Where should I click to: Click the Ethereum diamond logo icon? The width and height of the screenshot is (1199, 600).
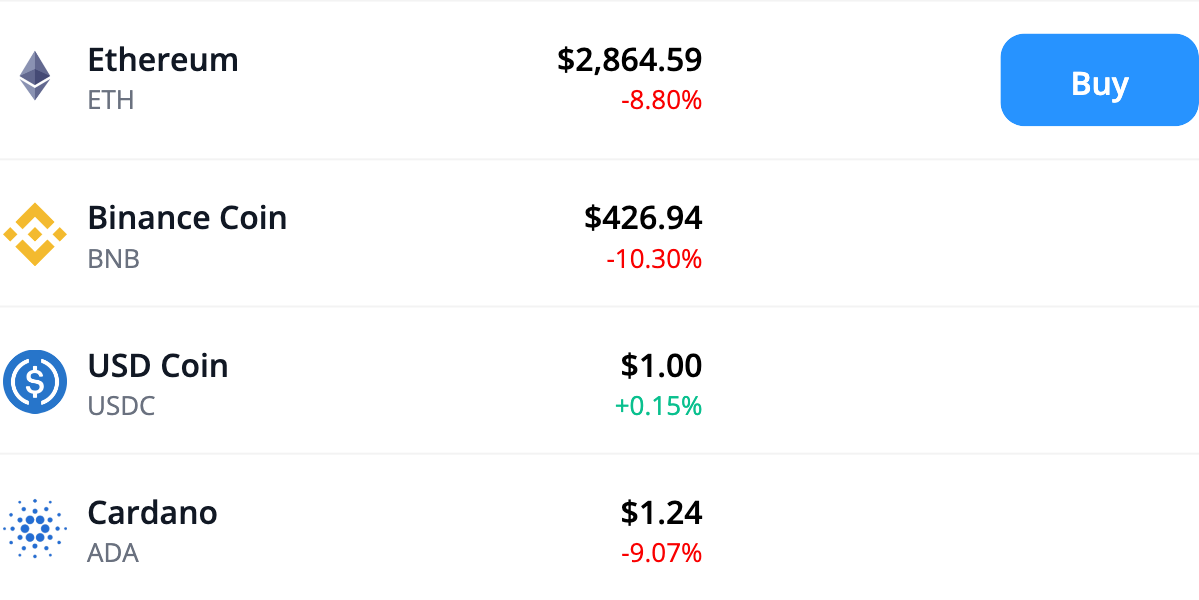click(x=36, y=74)
